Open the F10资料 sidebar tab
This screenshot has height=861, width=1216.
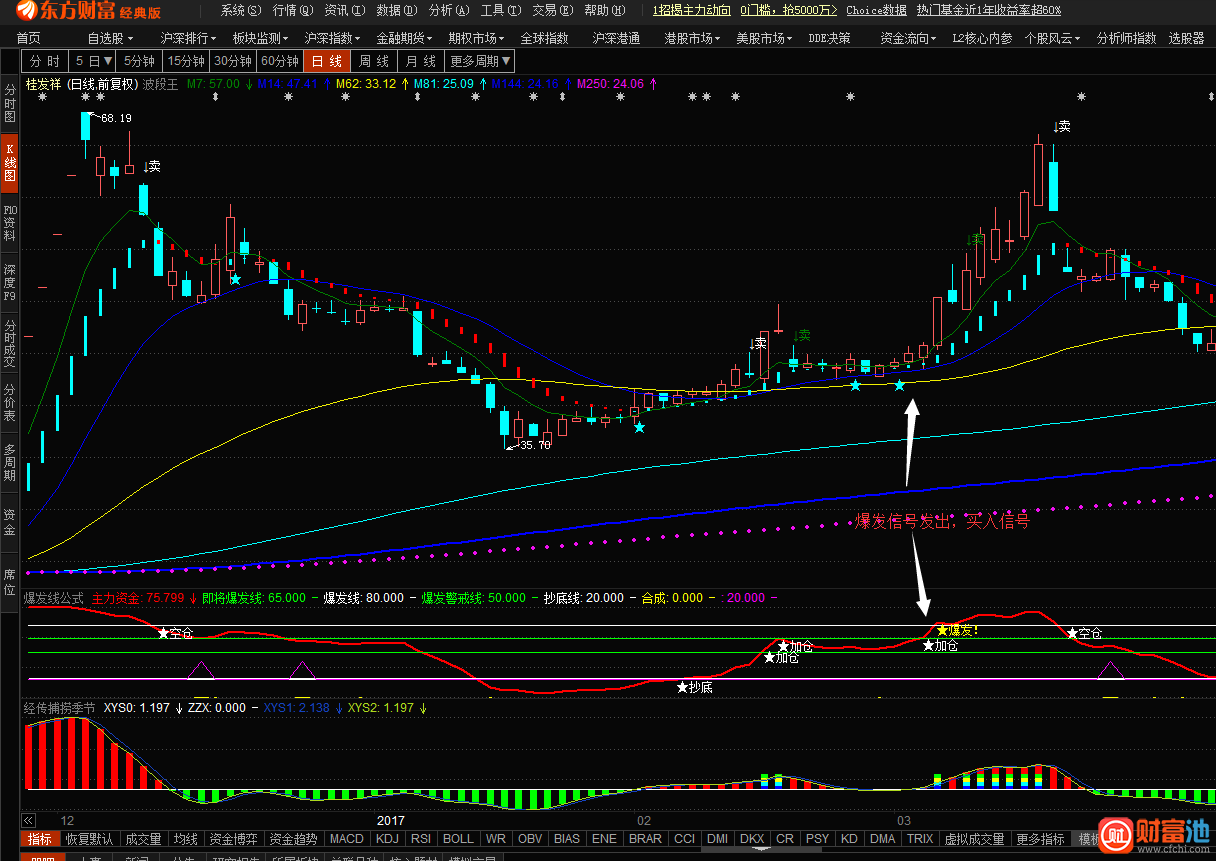click(x=10, y=223)
